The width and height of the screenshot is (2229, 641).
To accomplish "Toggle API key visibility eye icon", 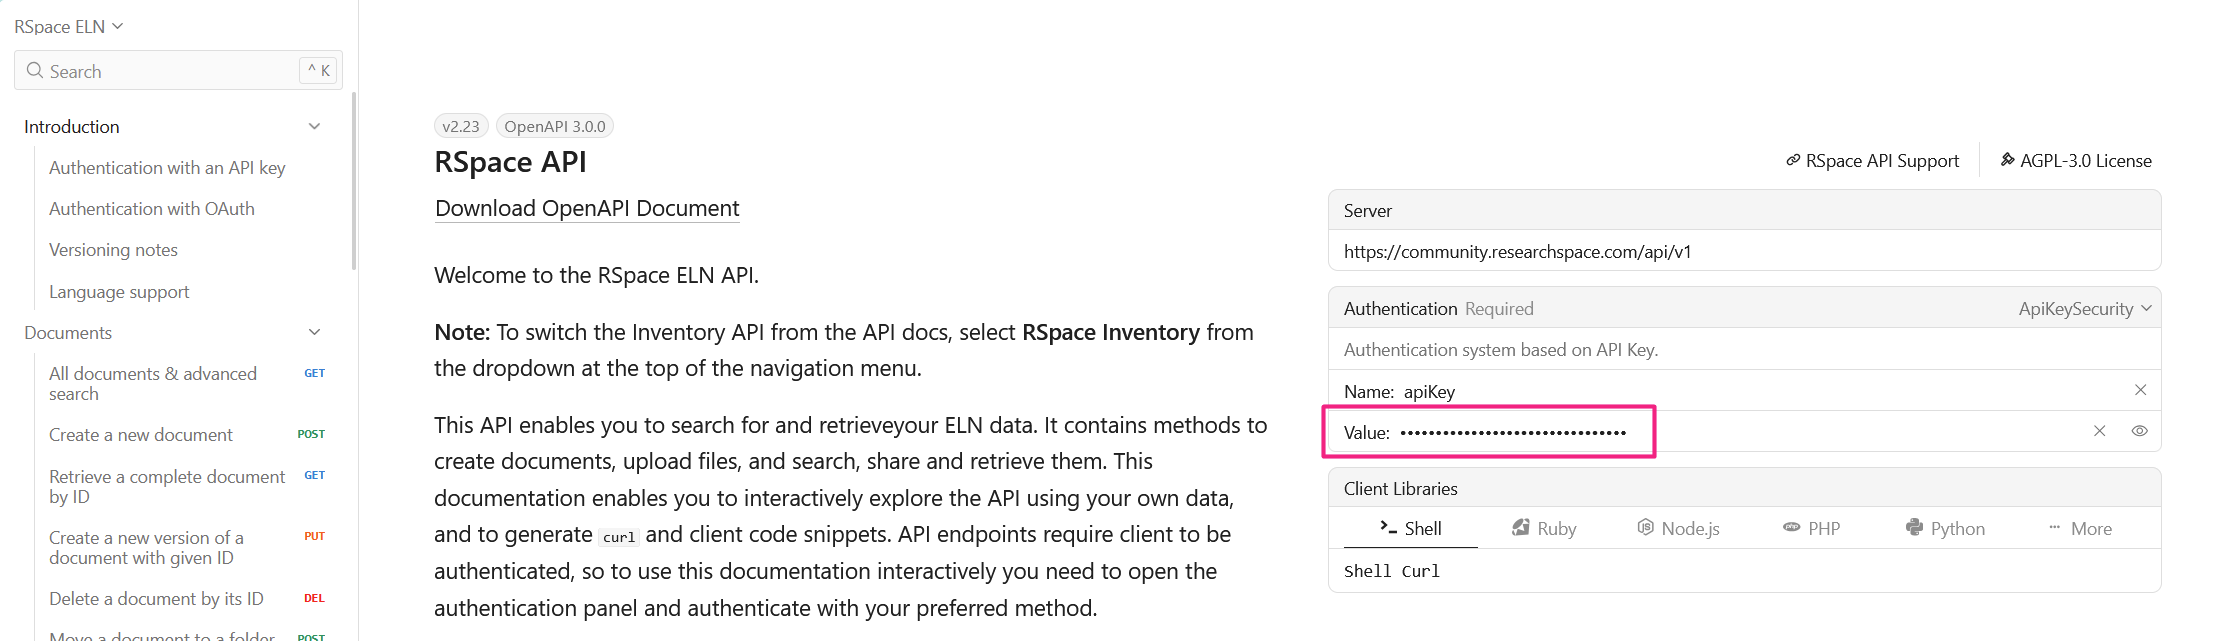I will point(2139,431).
